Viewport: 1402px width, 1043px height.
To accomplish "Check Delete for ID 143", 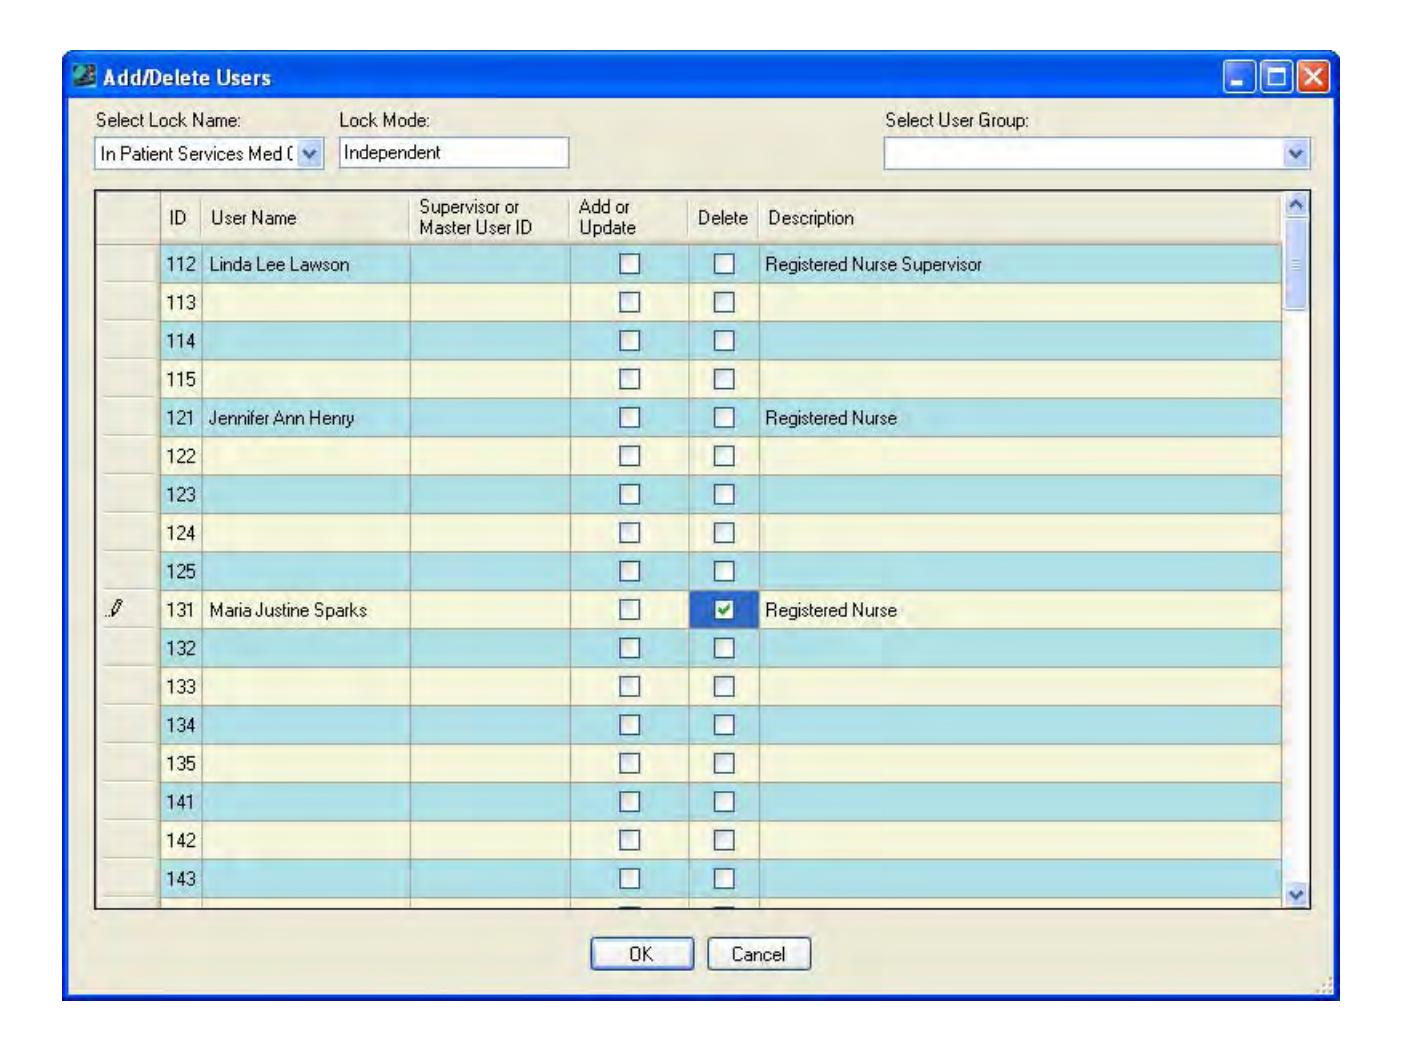I will click(x=724, y=878).
